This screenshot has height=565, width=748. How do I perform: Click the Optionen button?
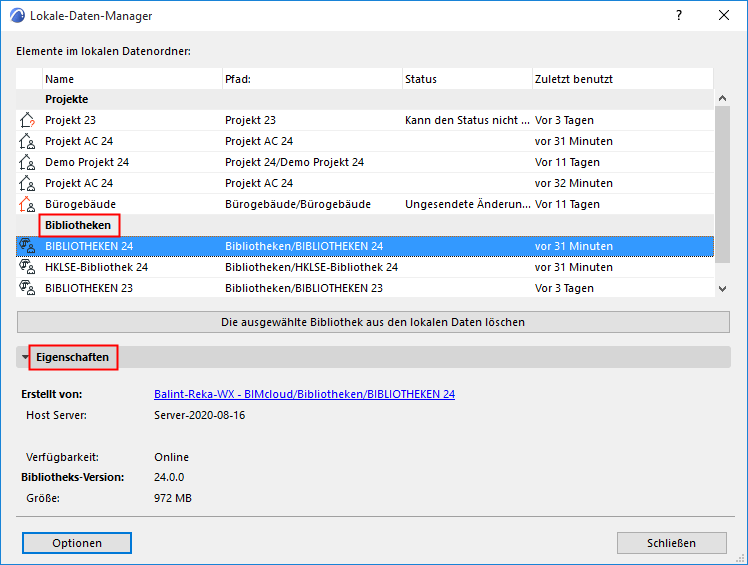pos(77,543)
